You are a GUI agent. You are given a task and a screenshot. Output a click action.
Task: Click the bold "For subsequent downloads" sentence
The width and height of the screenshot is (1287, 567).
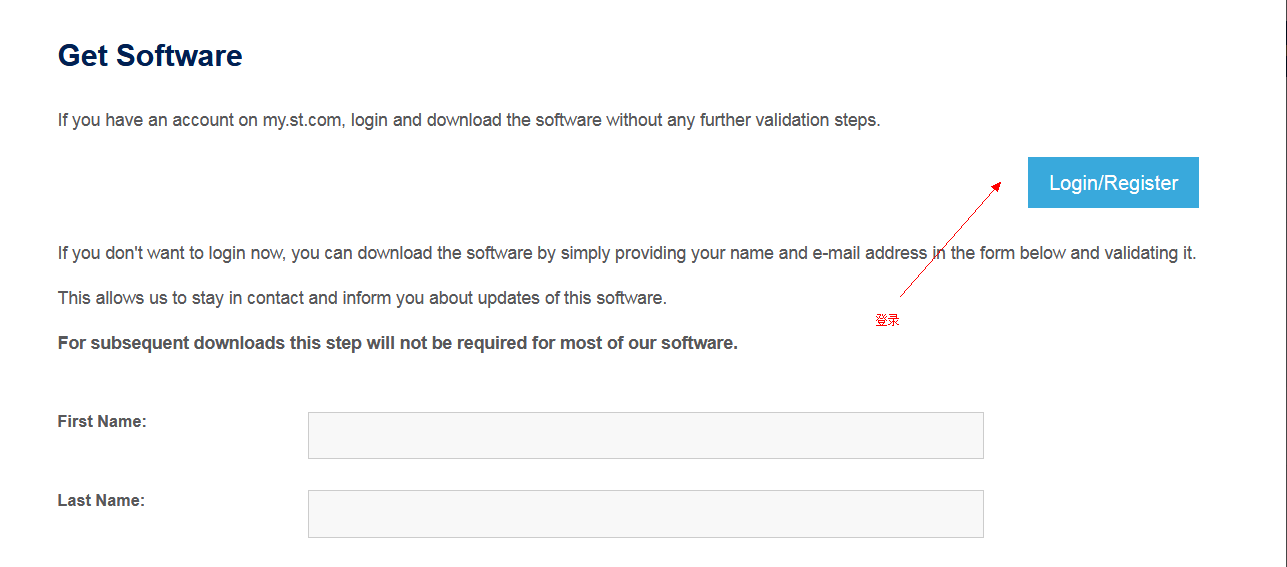click(x=397, y=343)
